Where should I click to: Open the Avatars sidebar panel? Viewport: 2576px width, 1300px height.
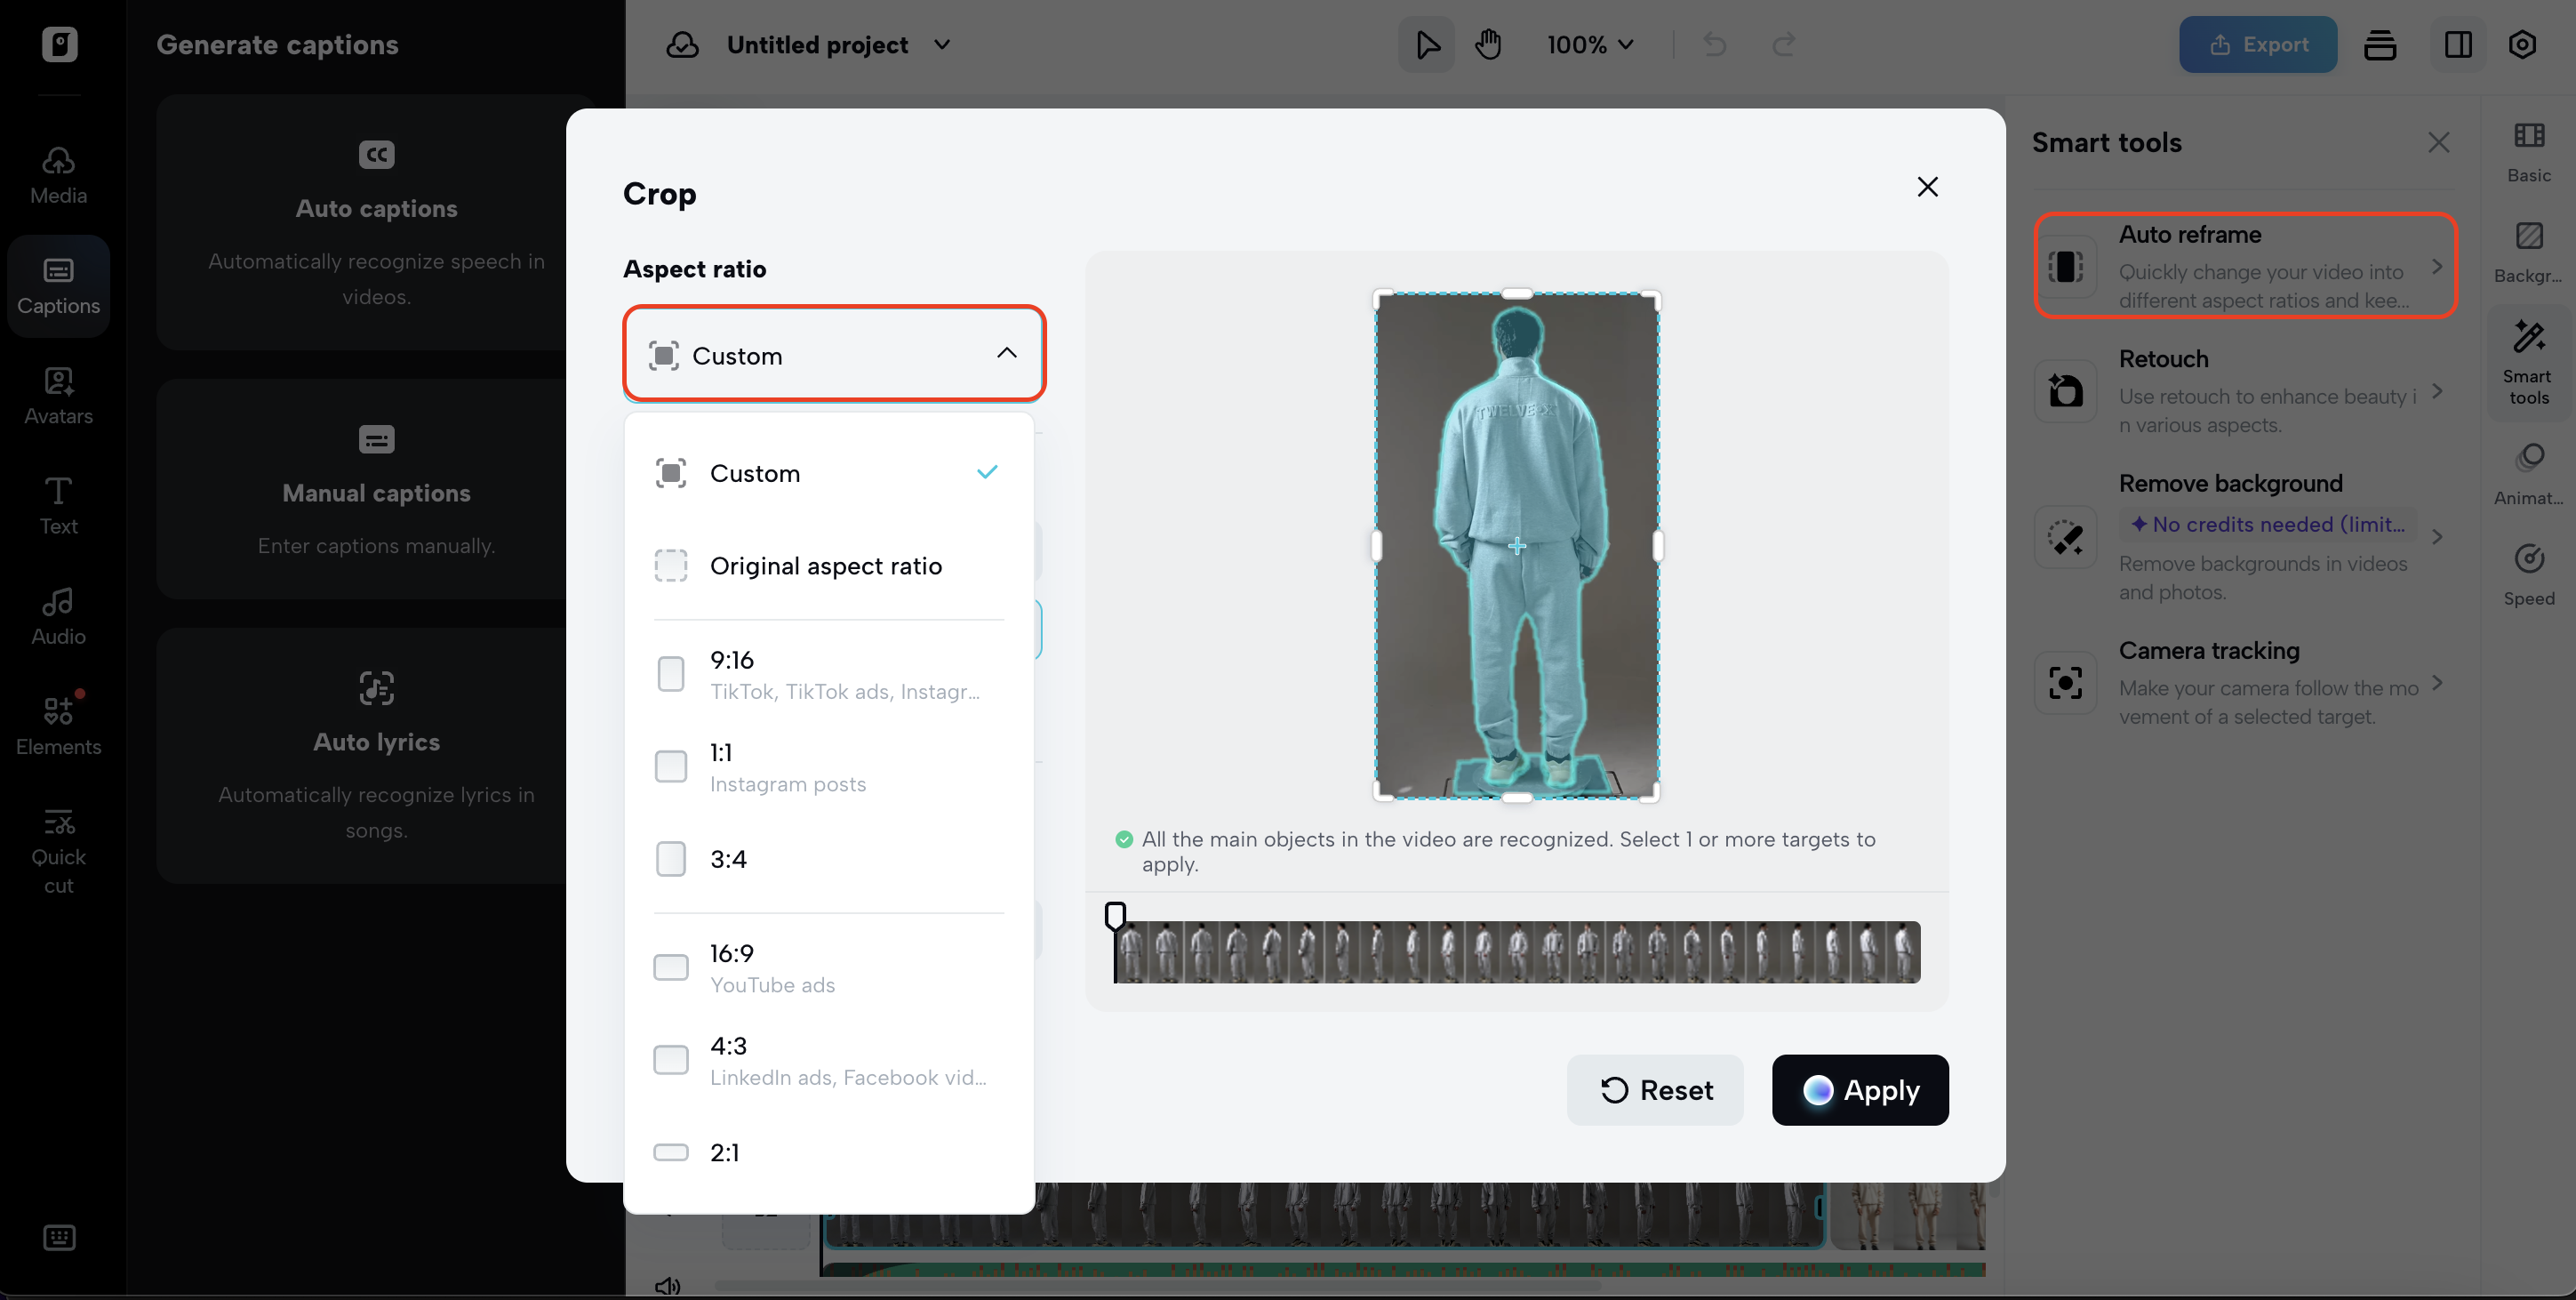tap(58, 395)
